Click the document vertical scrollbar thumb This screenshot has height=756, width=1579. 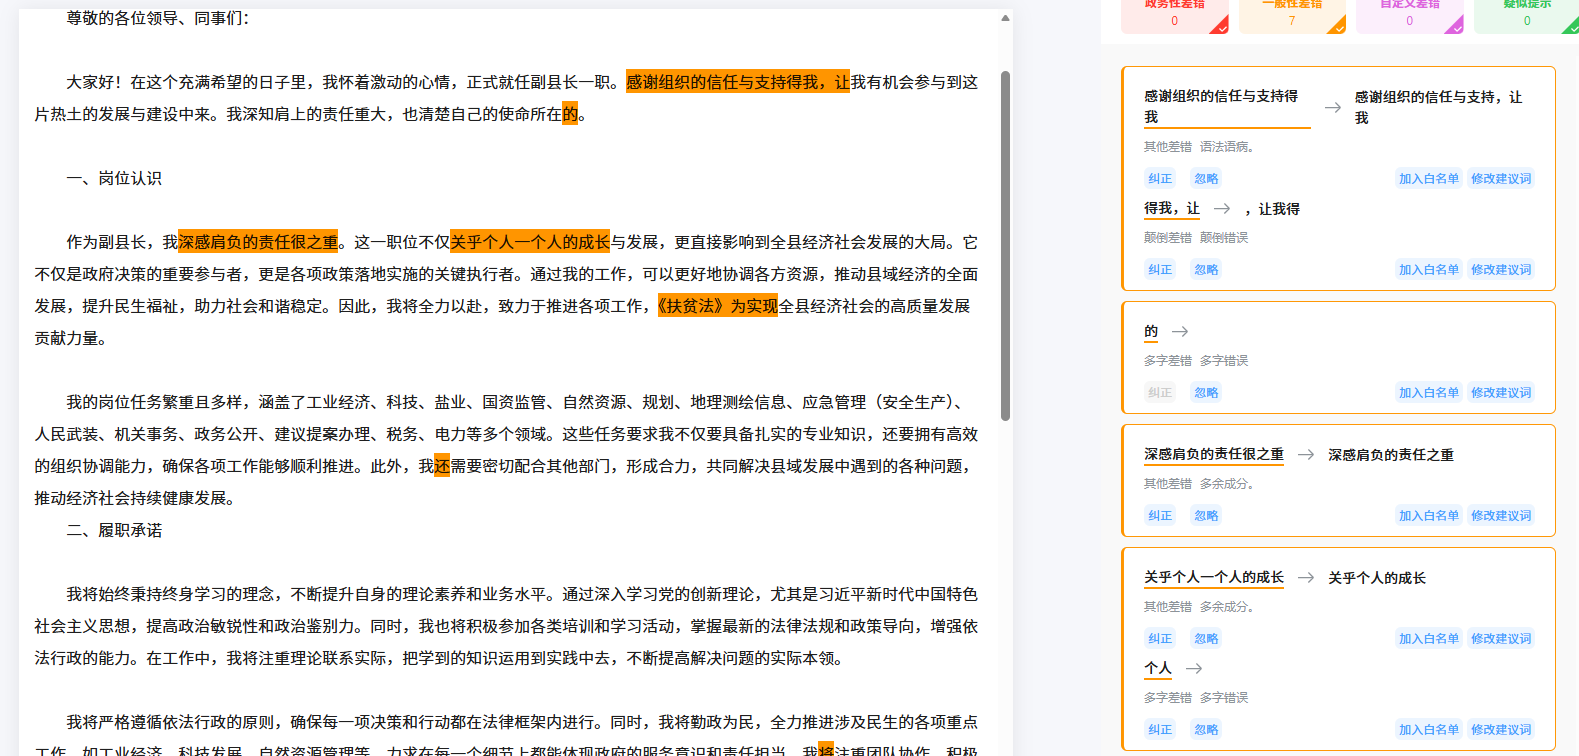(1005, 245)
